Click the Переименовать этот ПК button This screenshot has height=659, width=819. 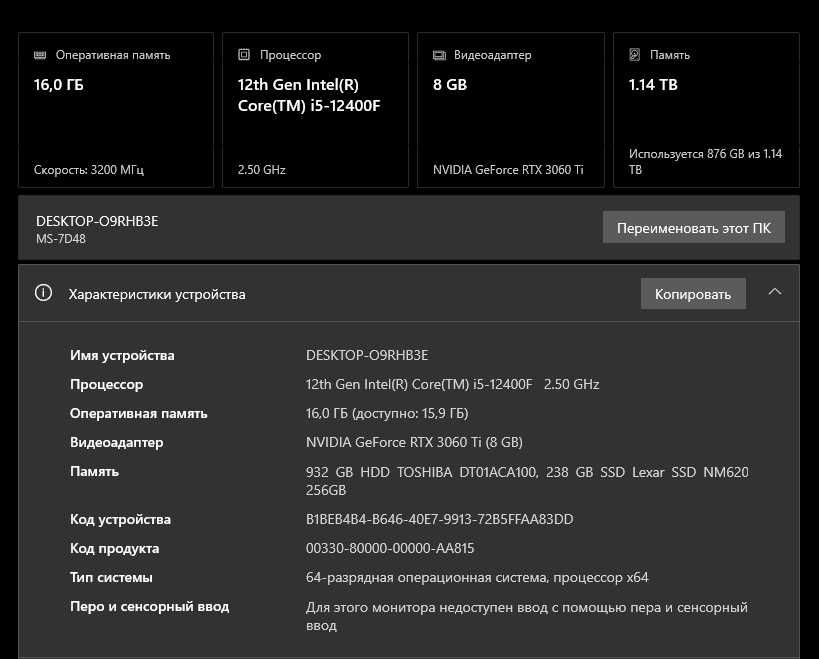click(694, 228)
